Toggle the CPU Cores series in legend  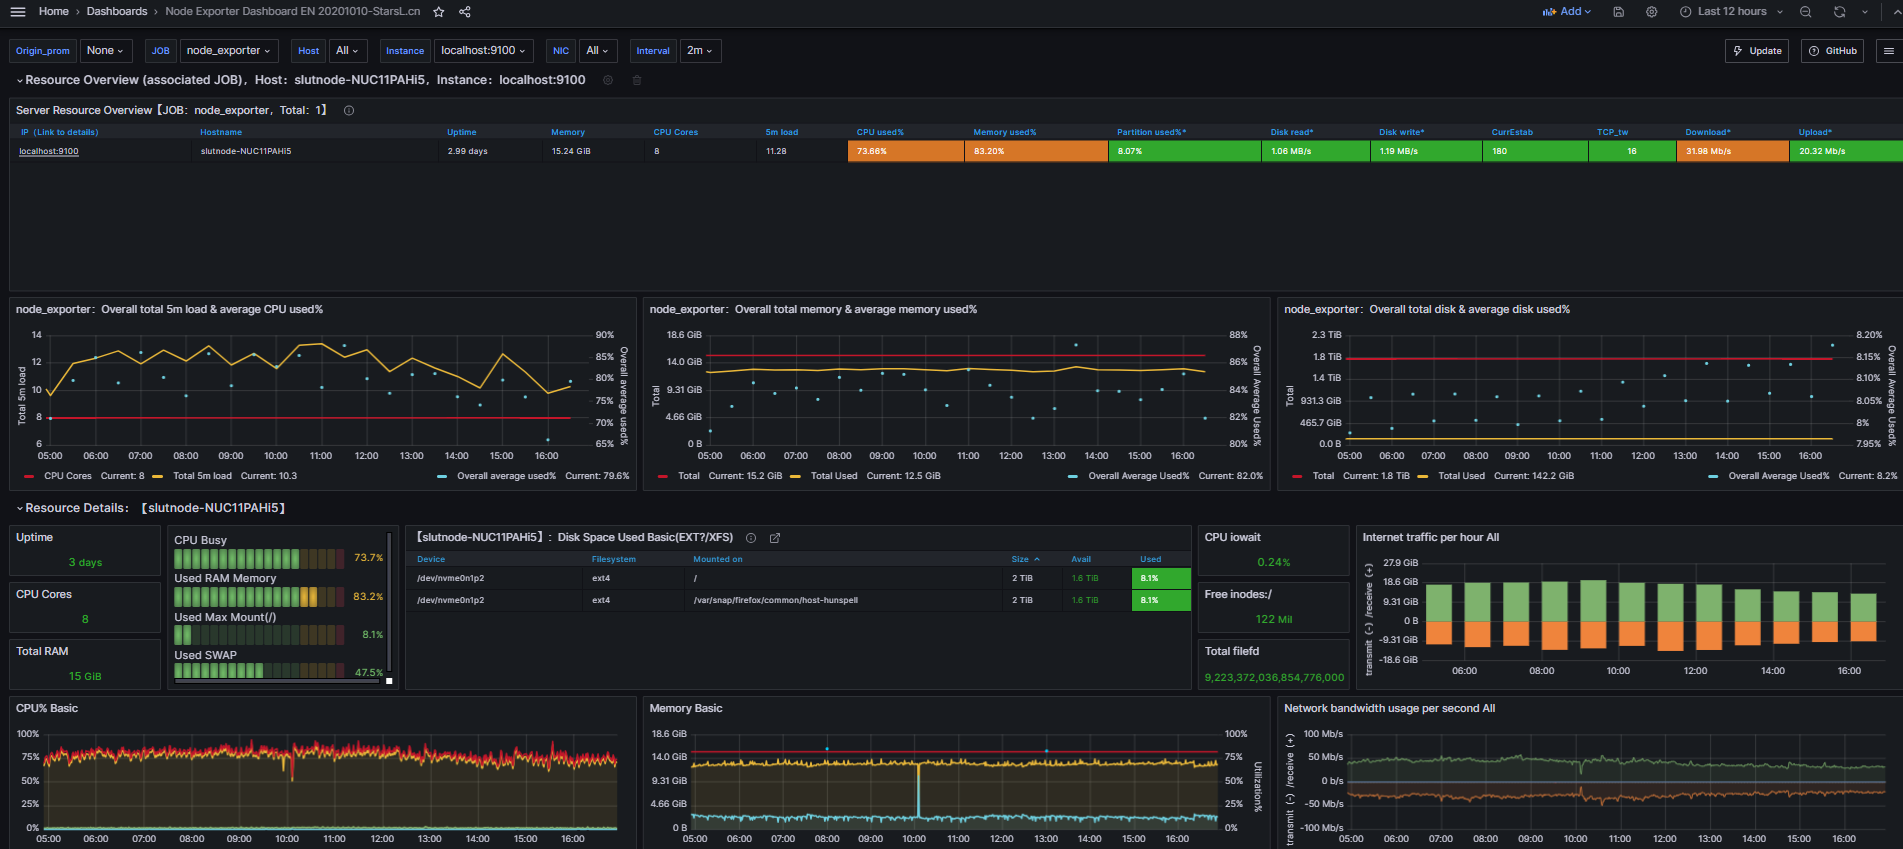(67, 476)
